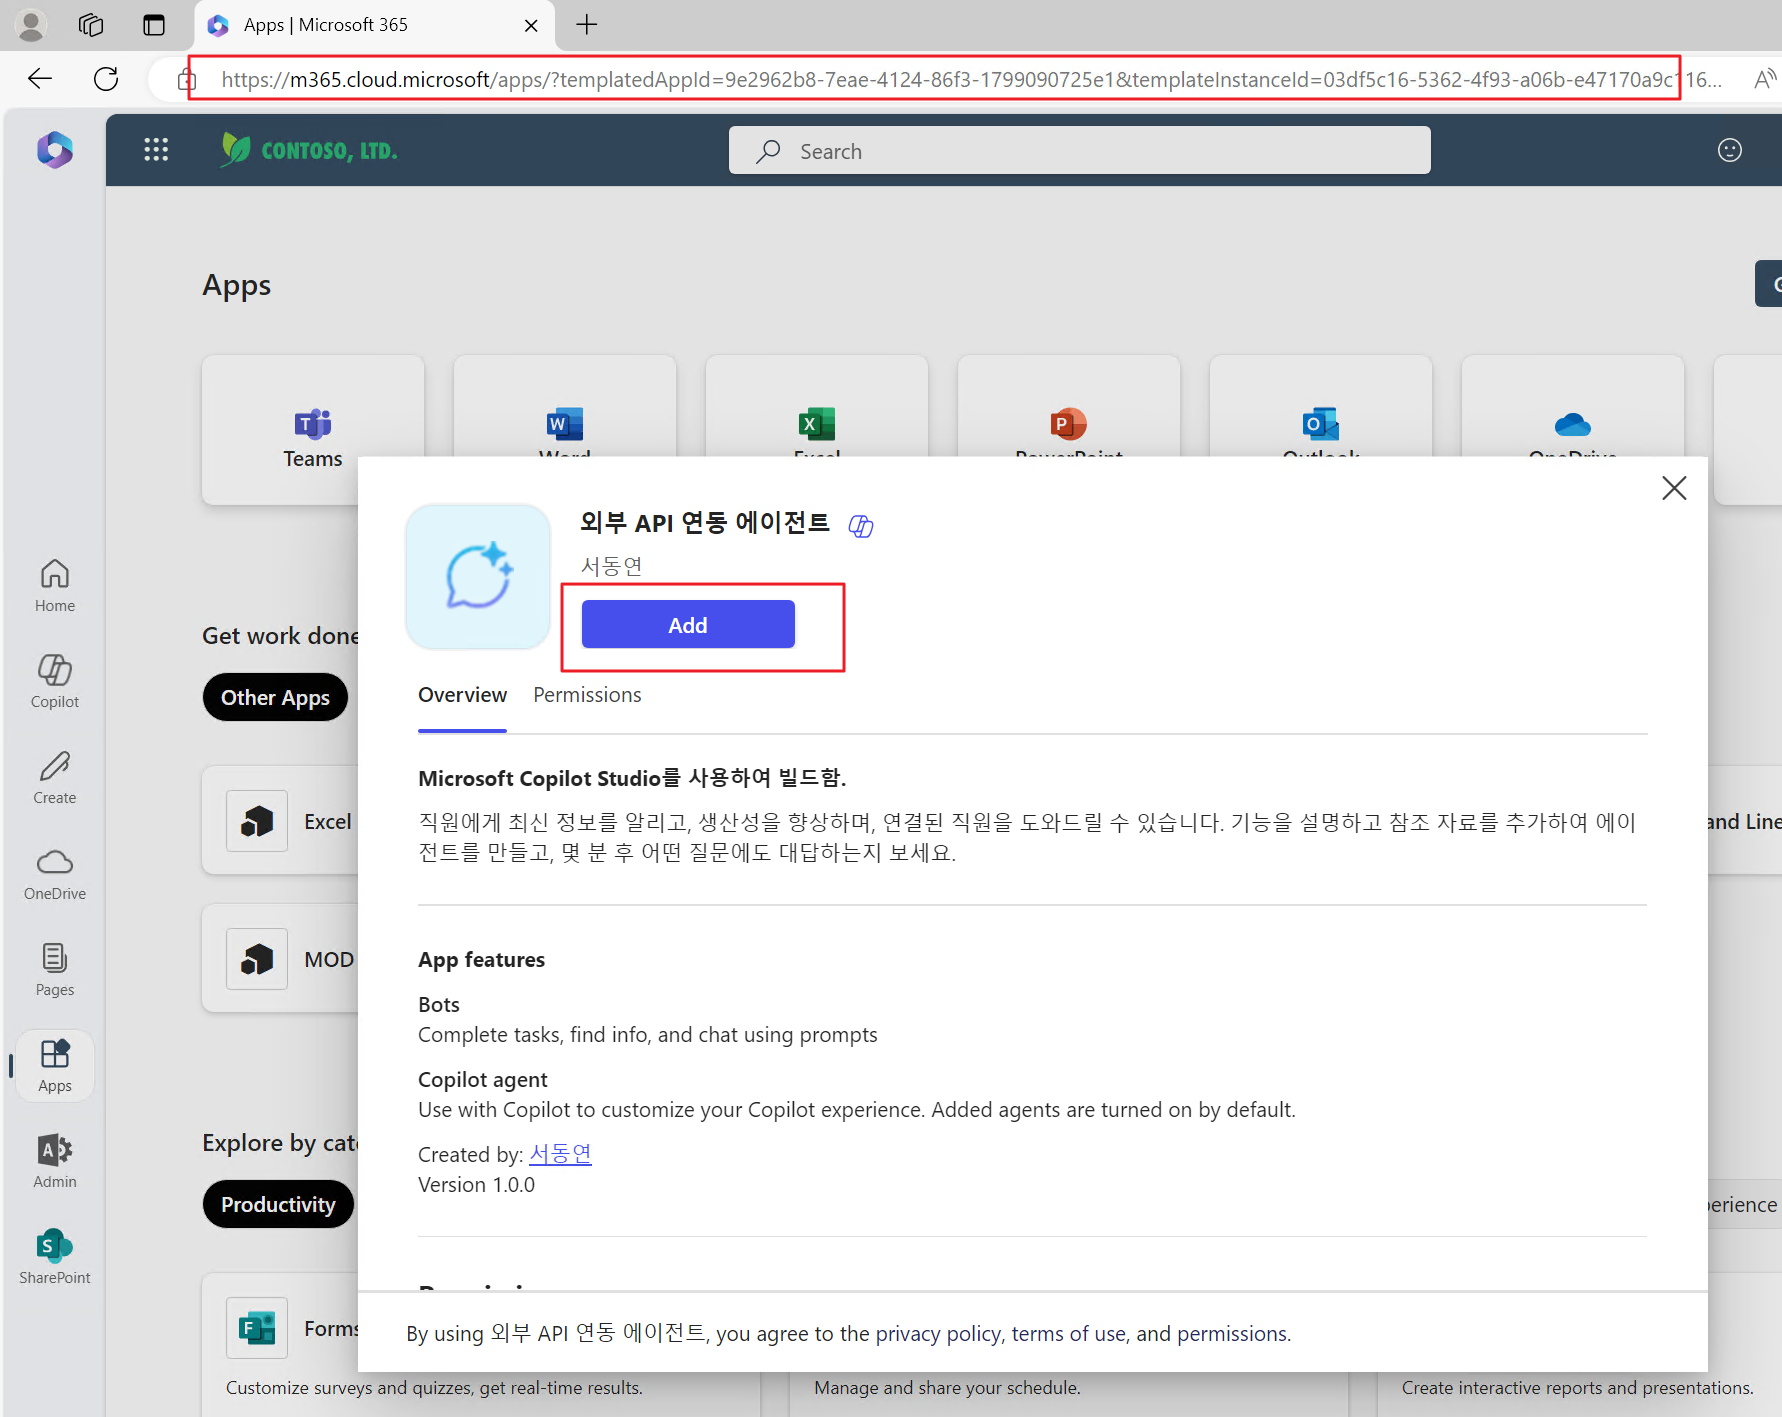Image resolution: width=1782 pixels, height=1417 pixels.
Task: Close the Apps | Microsoft 365 tab
Action: (531, 25)
